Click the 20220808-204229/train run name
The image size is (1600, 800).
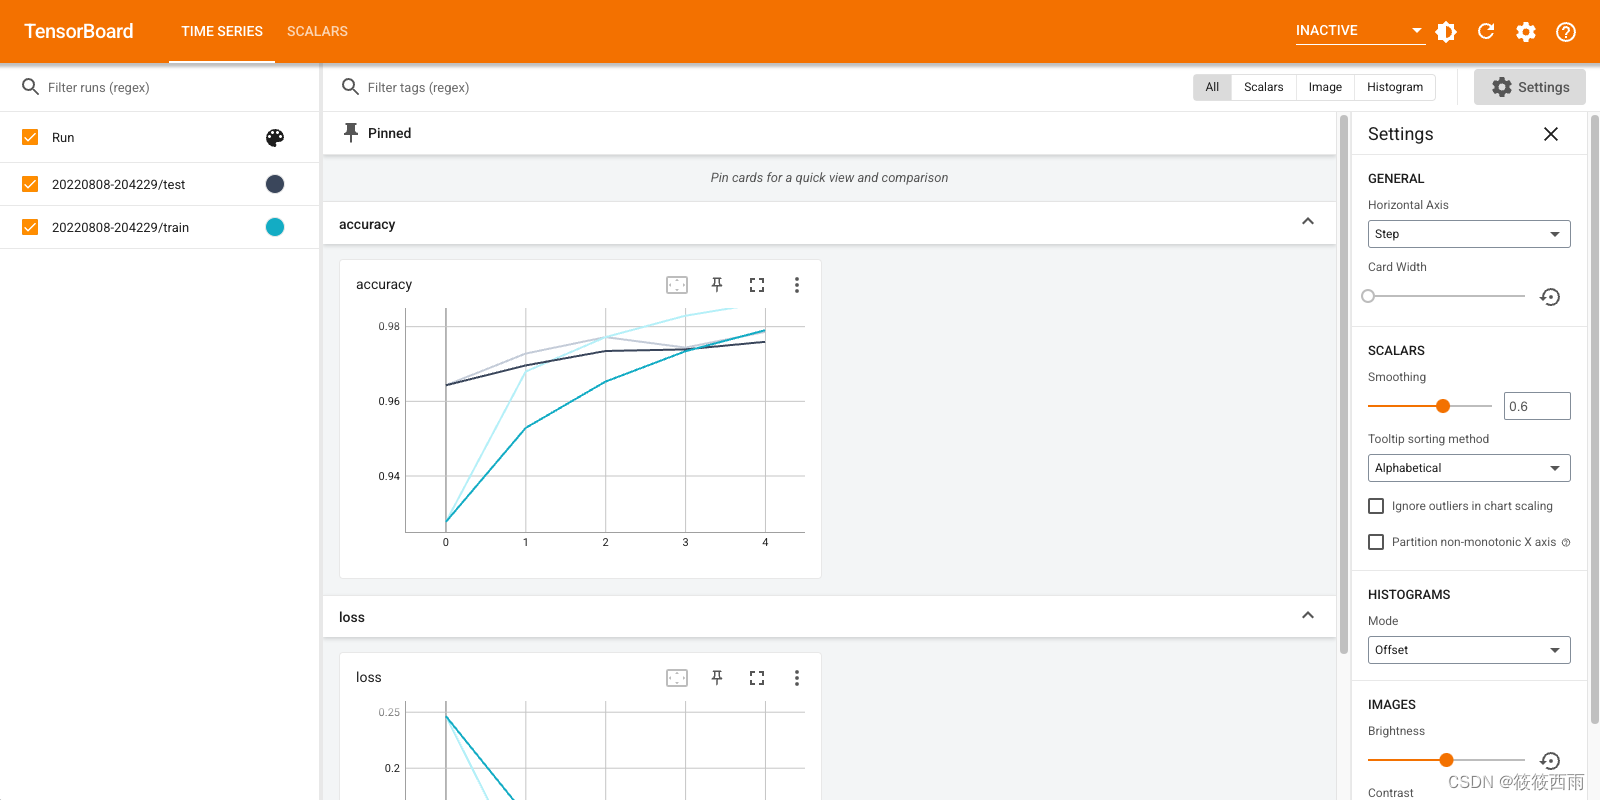120,227
